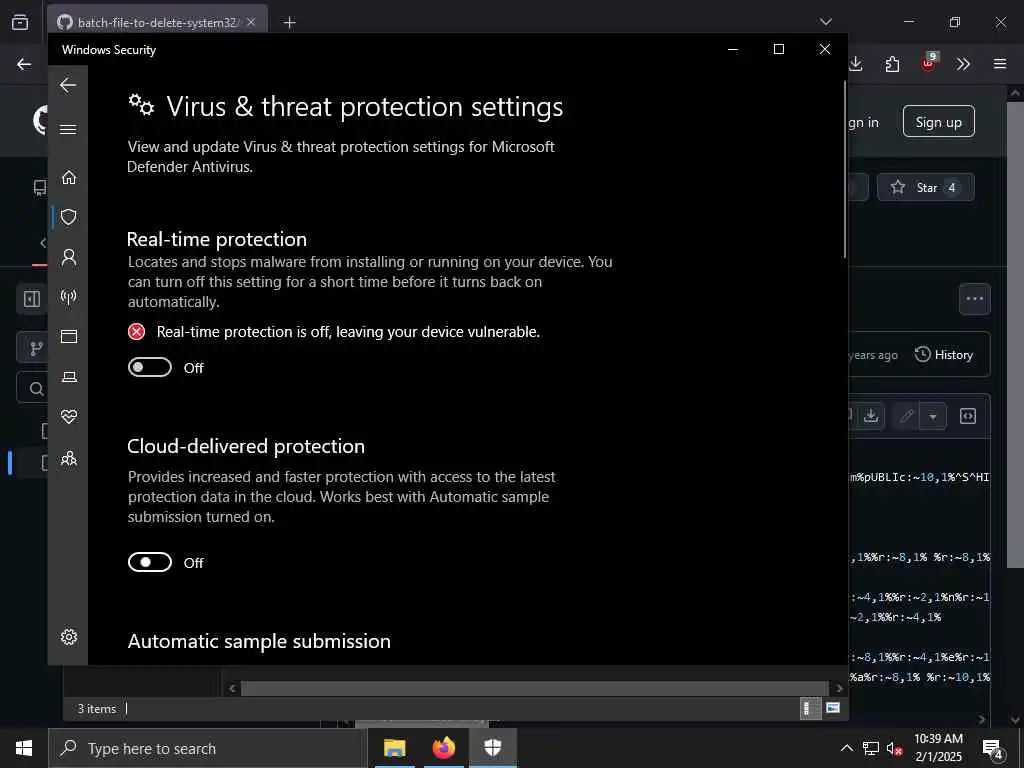
Task: Switch File Explorer to large icons view
Action: tap(833, 709)
